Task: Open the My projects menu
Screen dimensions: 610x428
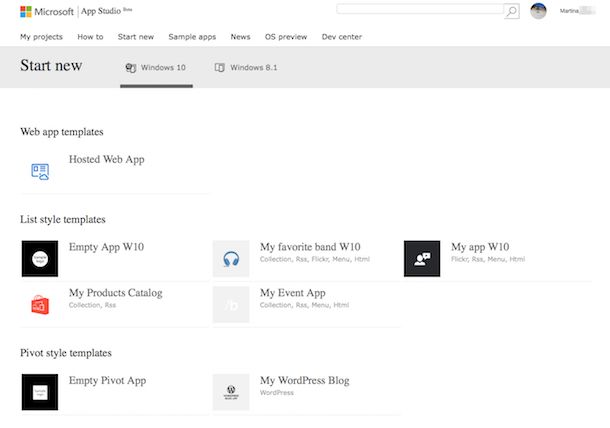Action: (41, 37)
